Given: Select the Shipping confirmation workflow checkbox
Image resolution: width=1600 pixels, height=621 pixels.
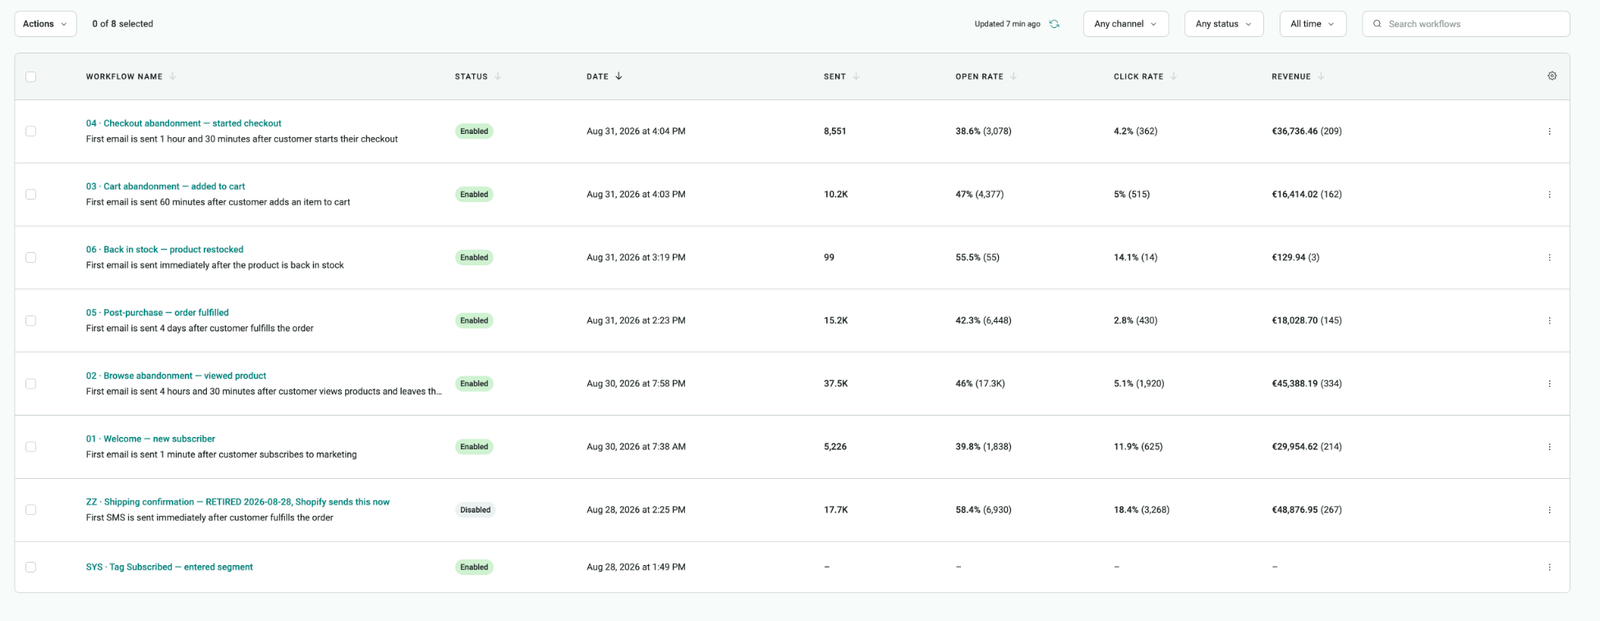Looking at the screenshot, I should pyautogui.click(x=31, y=510).
